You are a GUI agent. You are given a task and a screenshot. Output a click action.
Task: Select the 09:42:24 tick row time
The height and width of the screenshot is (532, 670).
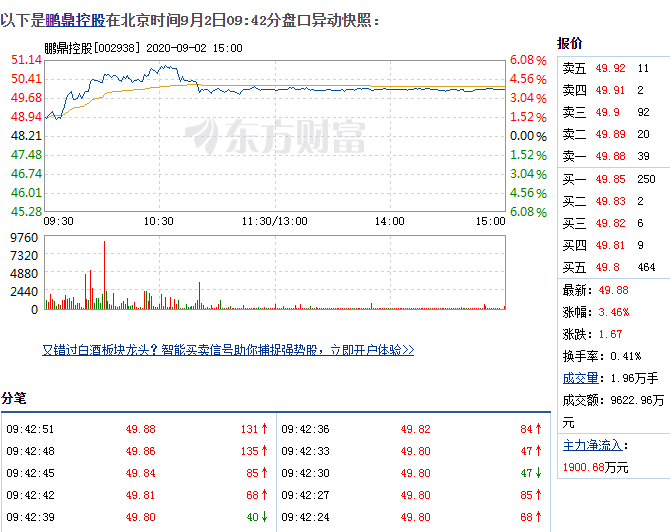pos(306,517)
